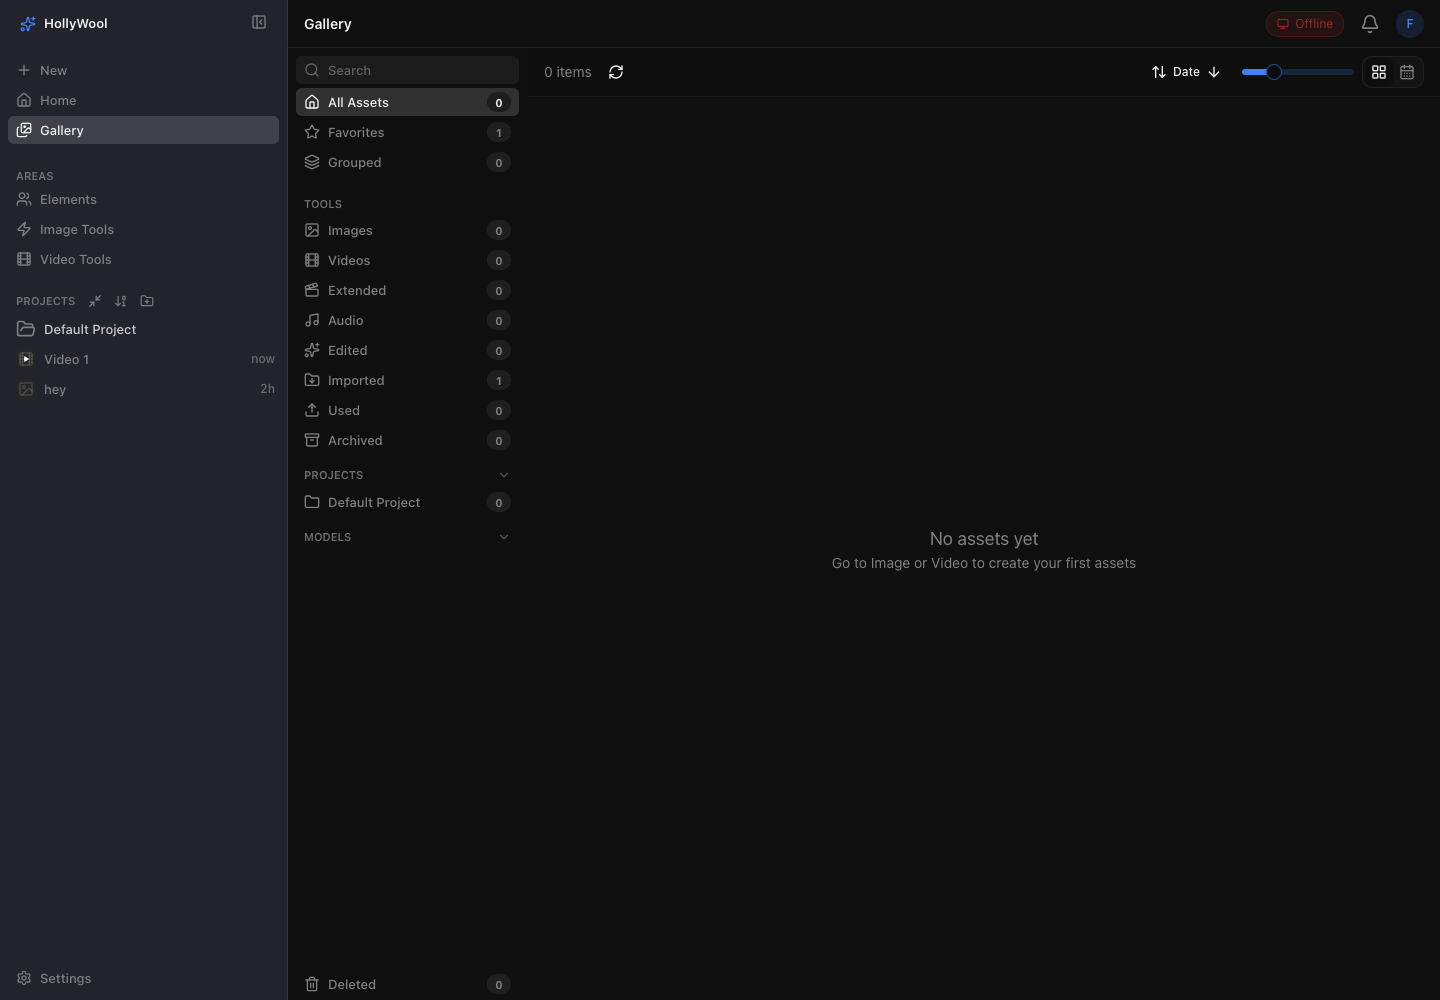This screenshot has width=1440, height=1000.
Task: Refresh the gallery items
Action: coord(616,72)
